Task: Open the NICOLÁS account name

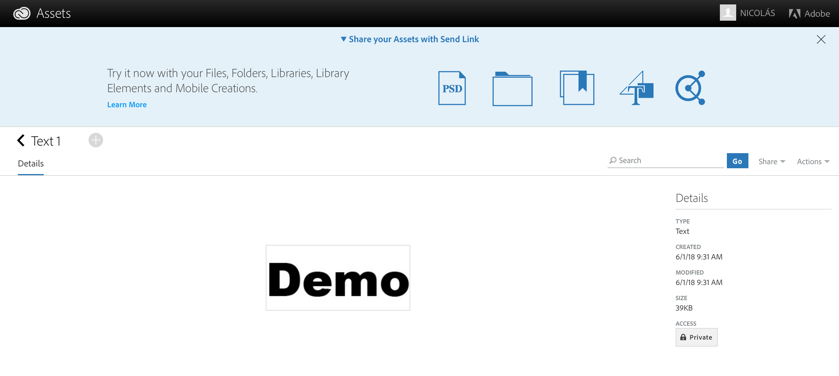Action: 758,13
